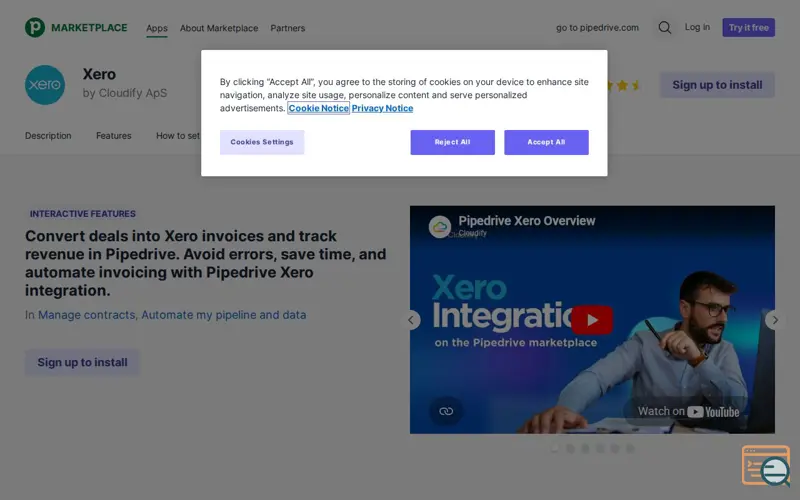This screenshot has height=500, width=800.
Task: Open About Marketplace
Action: pos(219,28)
